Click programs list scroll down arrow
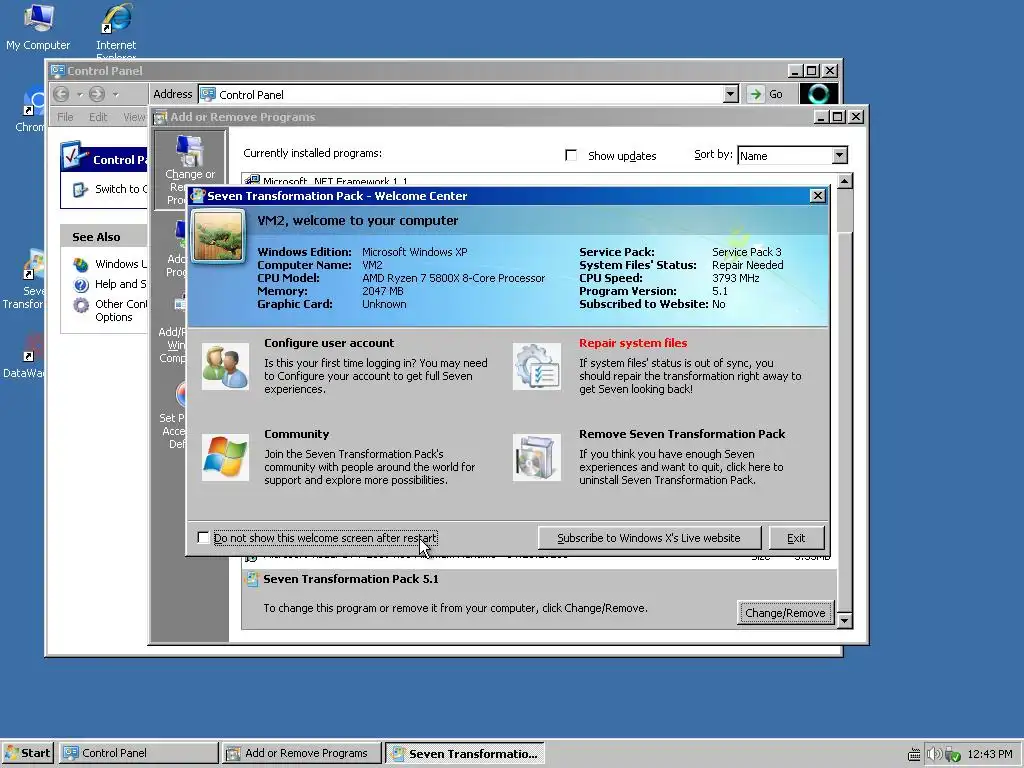The height and width of the screenshot is (768, 1024). click(844, 620)
